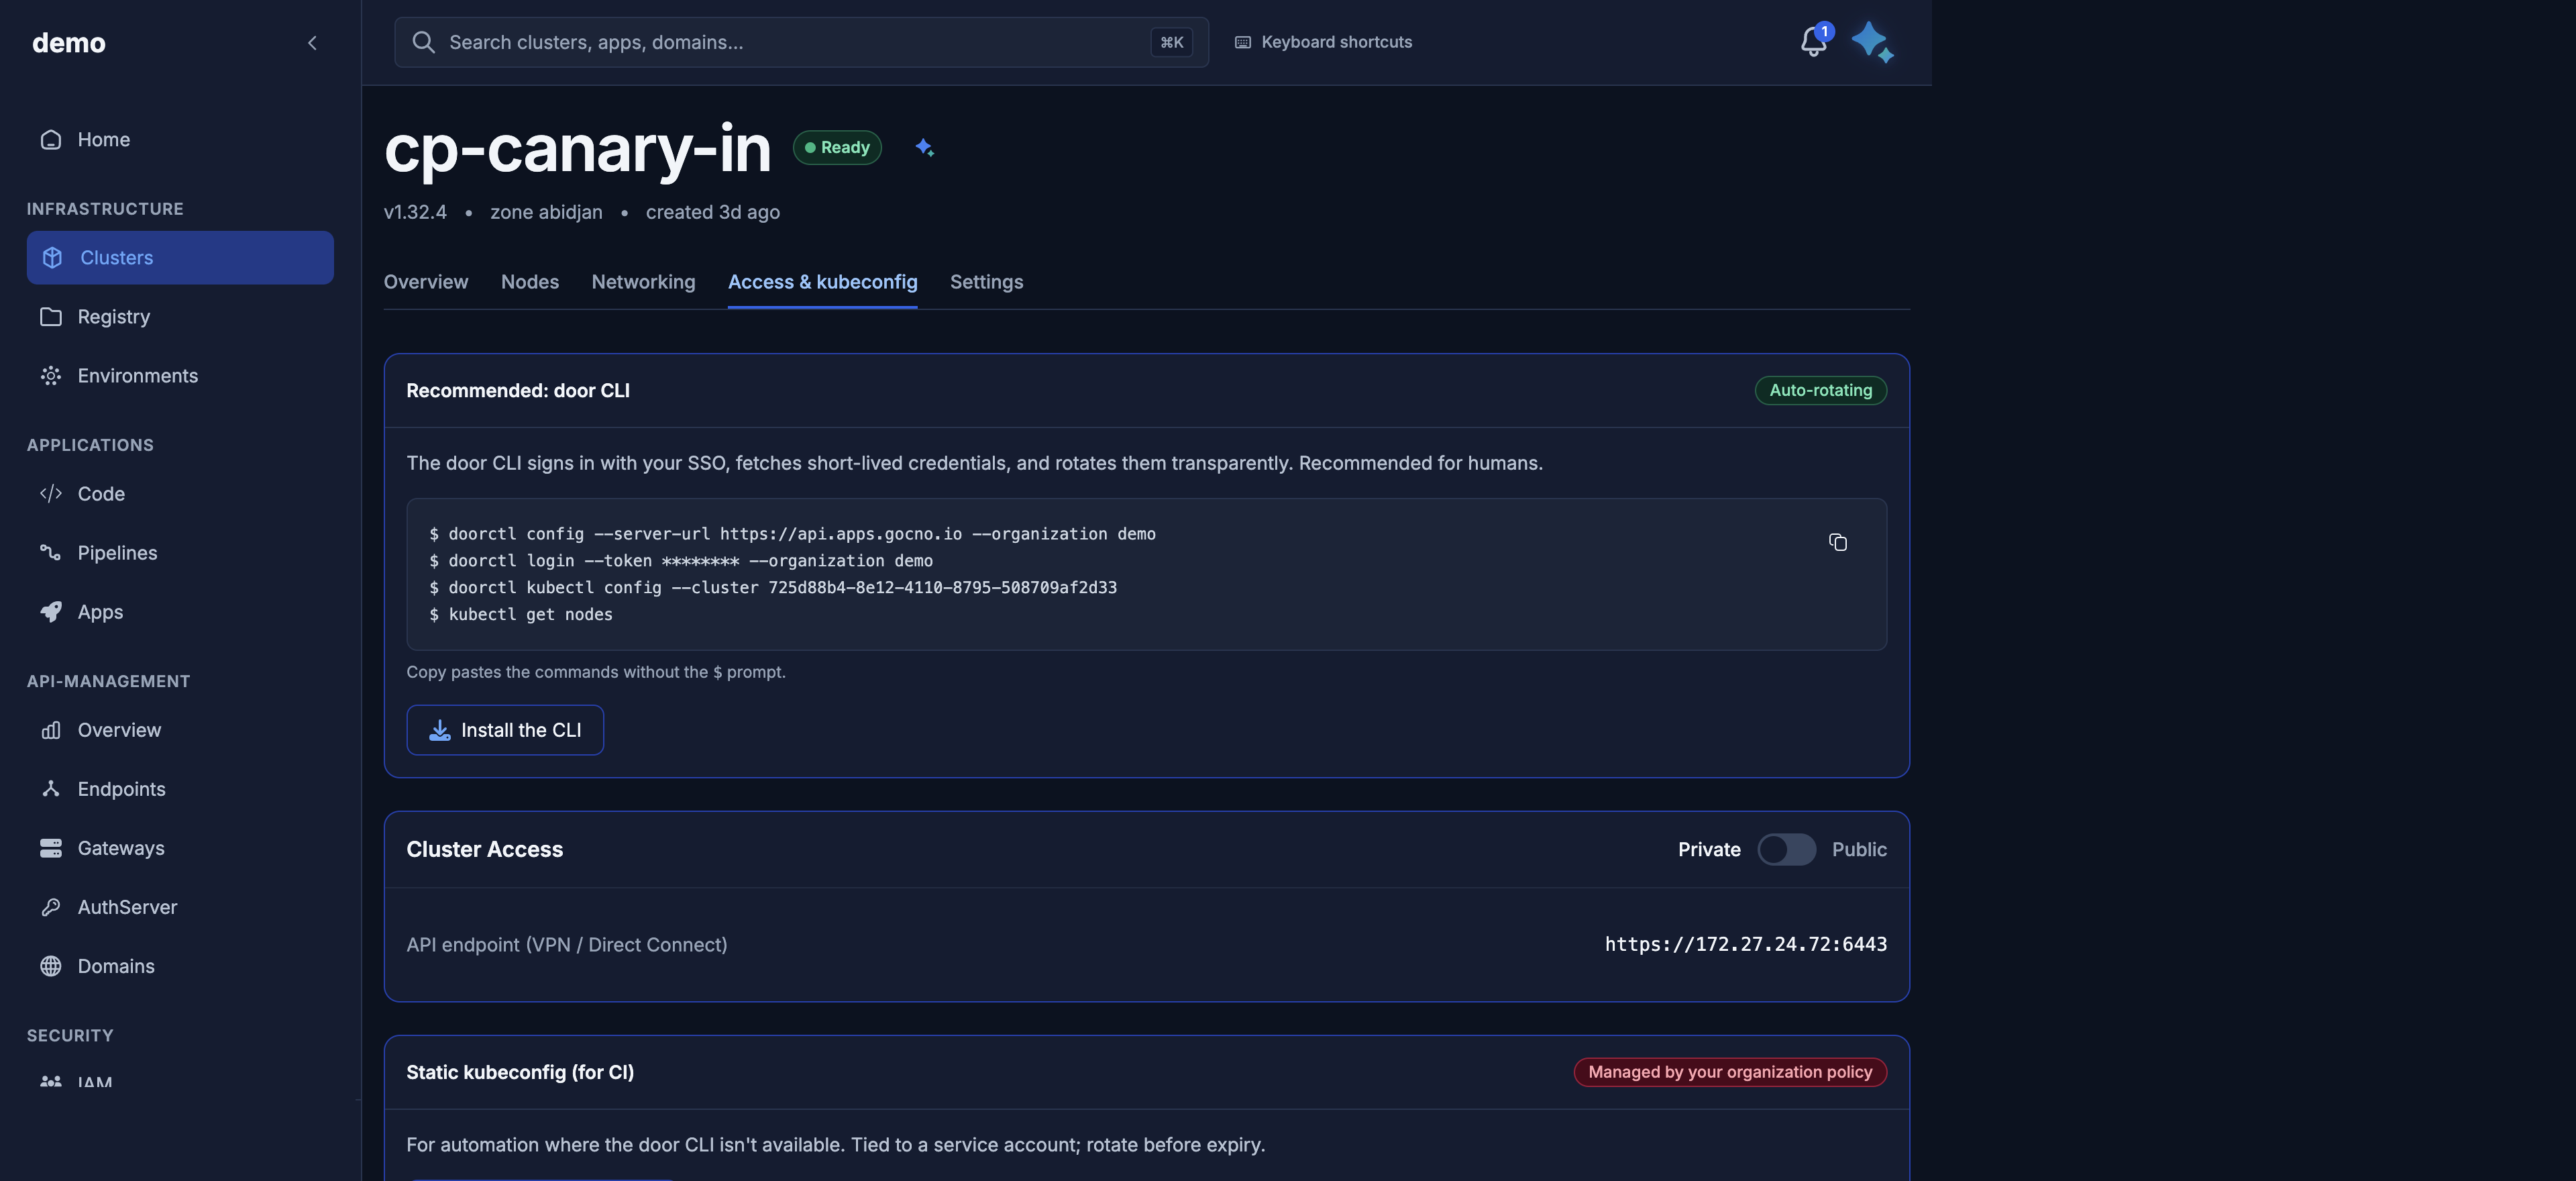Click the 'Static kubeconfig (for CI)' heading
The width and height of the screenshot is (2576, 1181).
pos(520,1072)
